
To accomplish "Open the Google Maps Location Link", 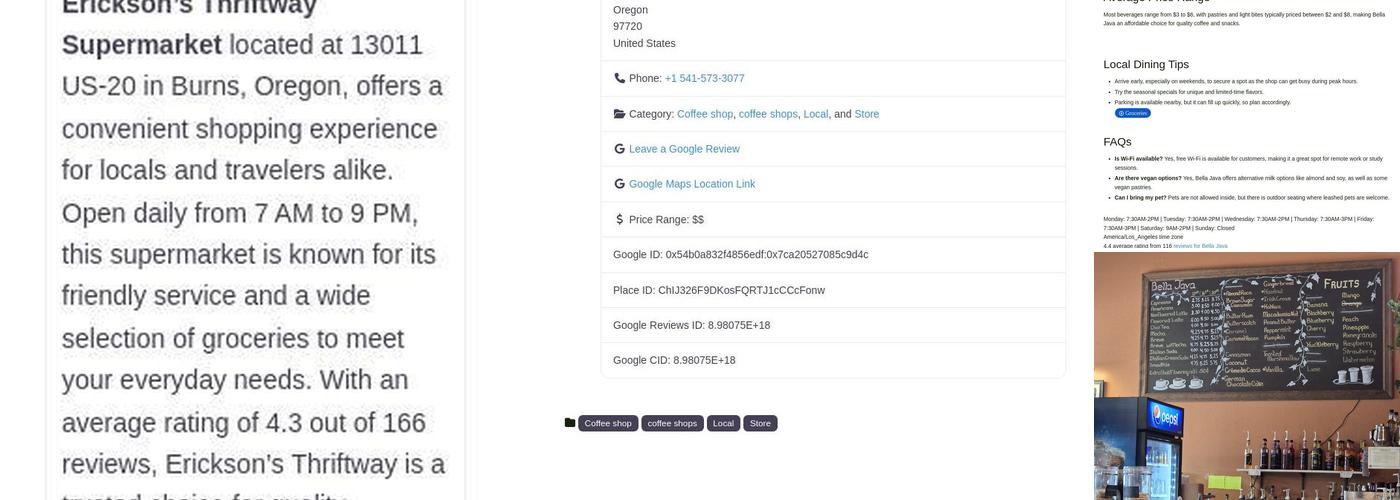I will point(692,184).
